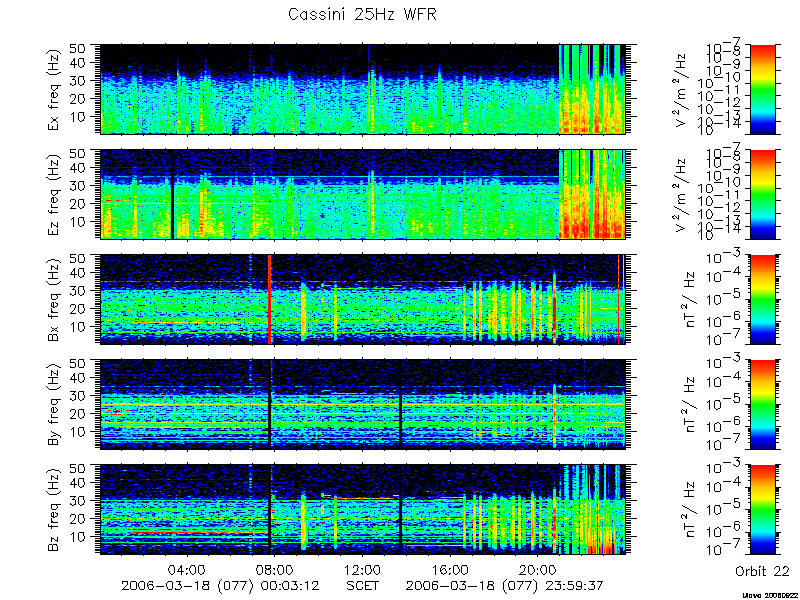Viewport: 800px width, 600px height.
Task: Click the Bx spectrogram panel
Action: pos(362,299)
